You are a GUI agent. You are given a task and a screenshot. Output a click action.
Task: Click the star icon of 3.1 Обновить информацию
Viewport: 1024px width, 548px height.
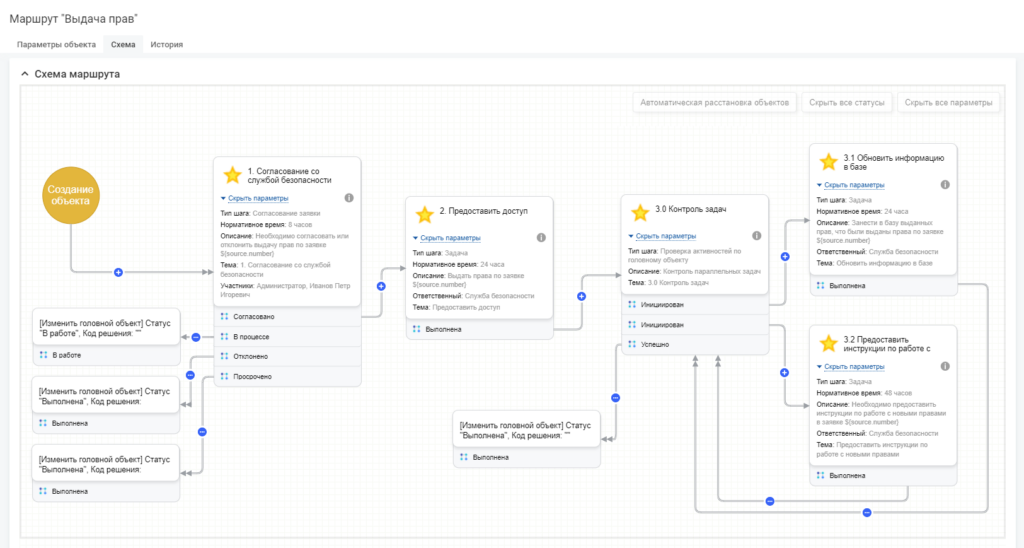tap(828, 161)
